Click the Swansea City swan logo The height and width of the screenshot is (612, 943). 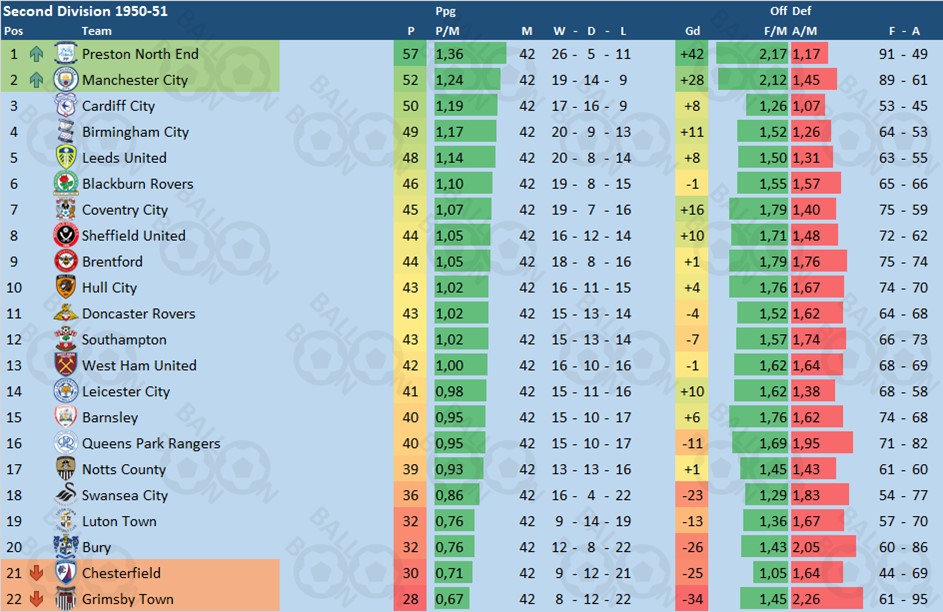click(x=66, y=494)
